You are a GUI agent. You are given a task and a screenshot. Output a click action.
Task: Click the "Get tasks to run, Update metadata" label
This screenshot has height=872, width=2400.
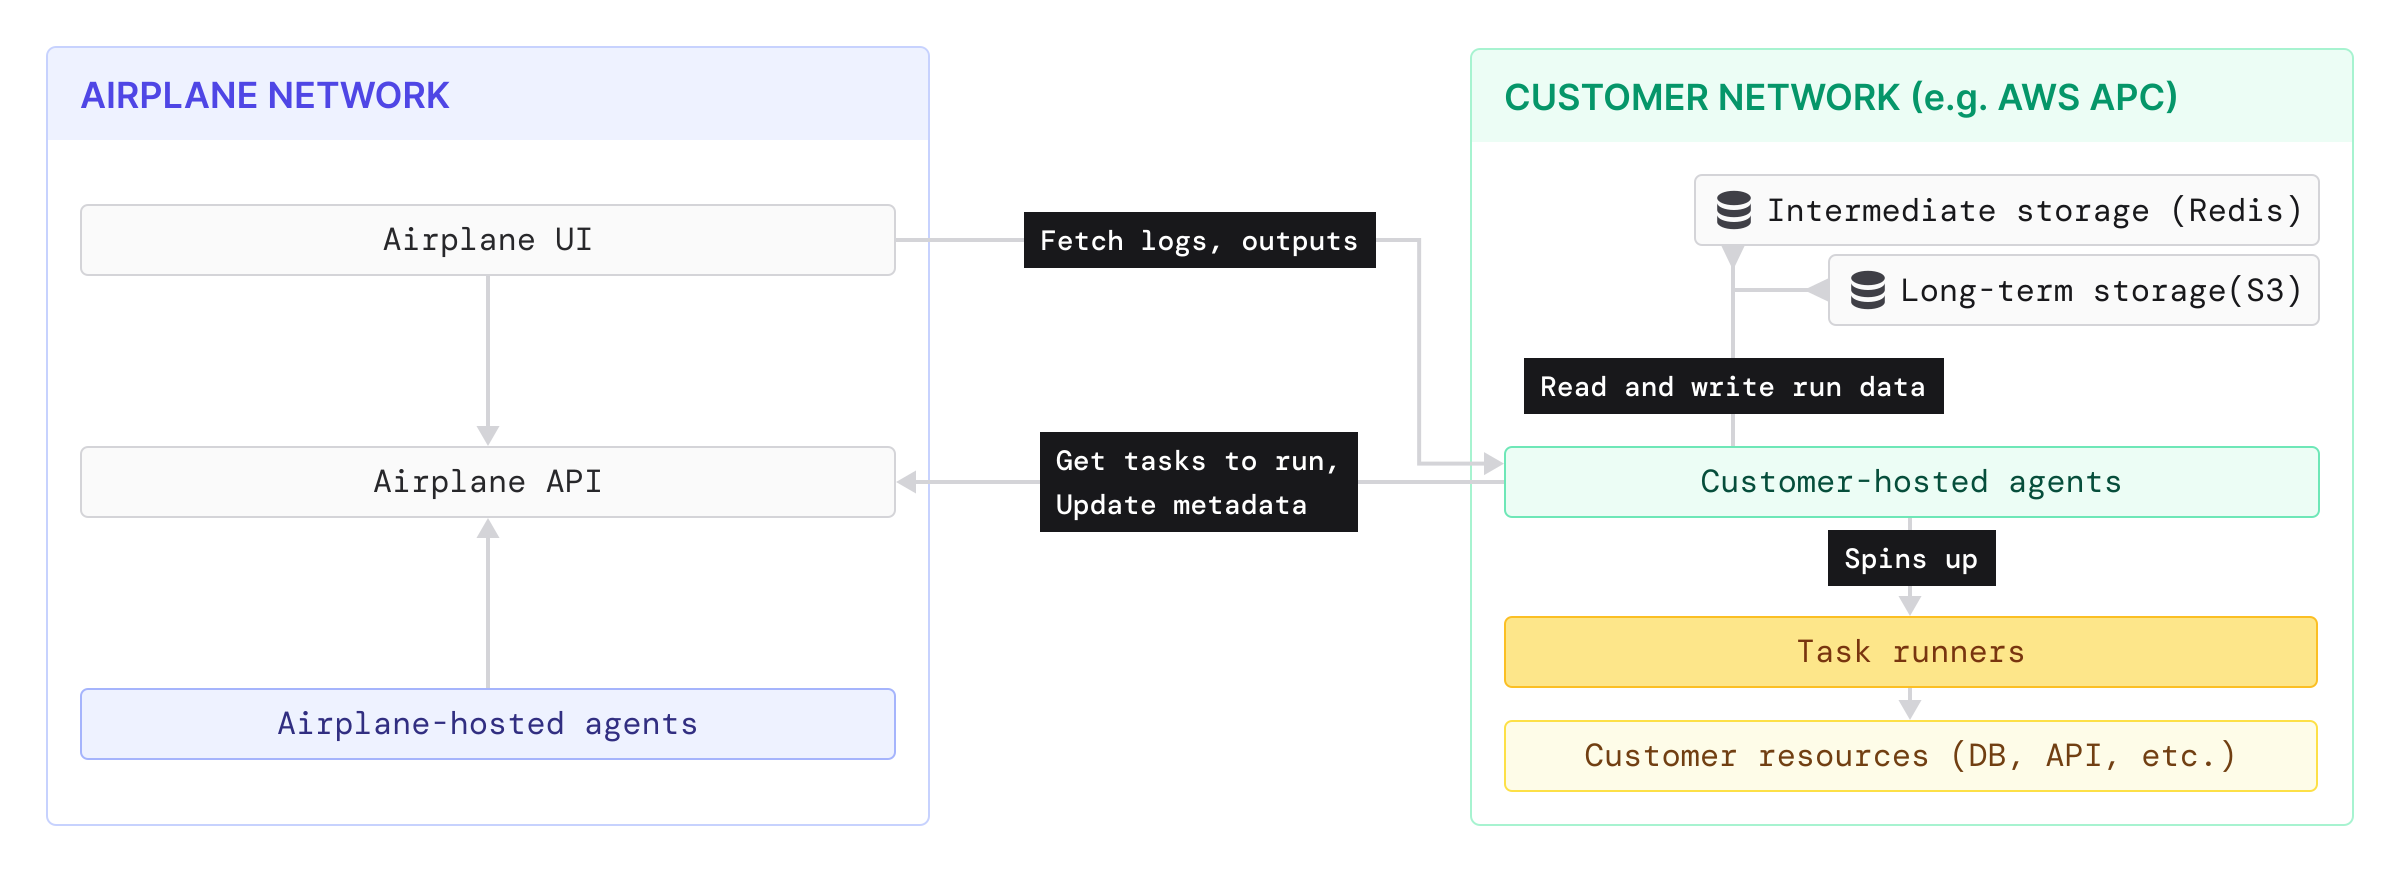click(x=1199, y=482)
